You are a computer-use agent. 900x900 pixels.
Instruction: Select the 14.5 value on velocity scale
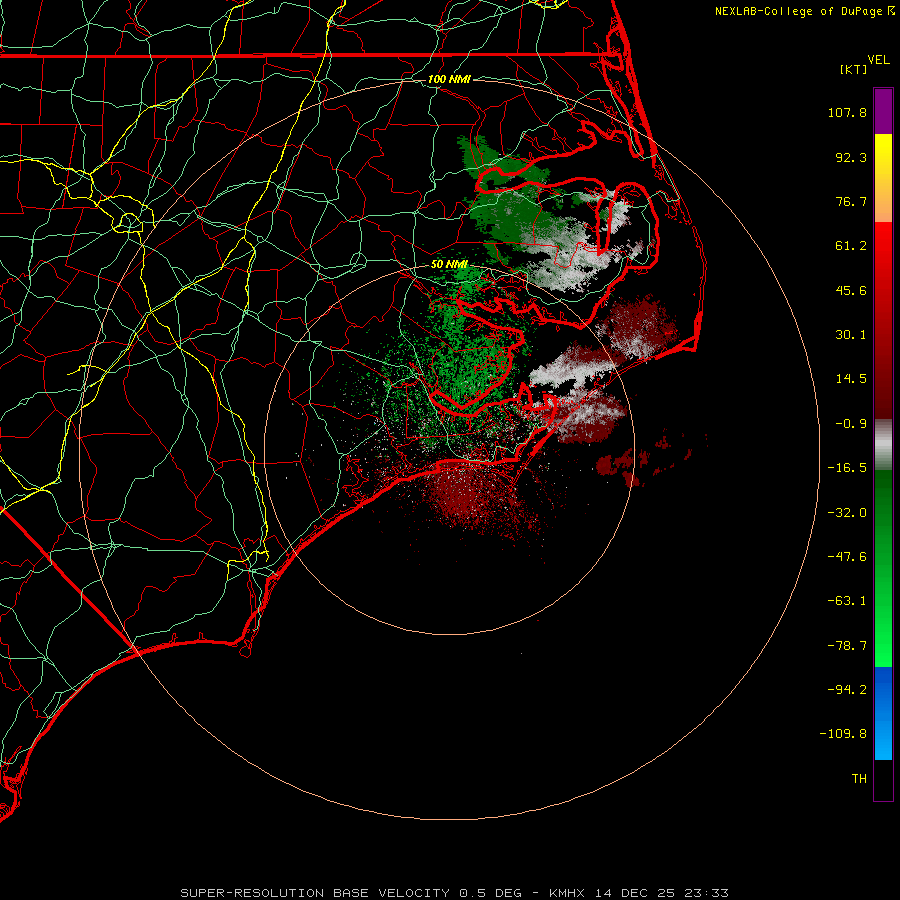851,379
